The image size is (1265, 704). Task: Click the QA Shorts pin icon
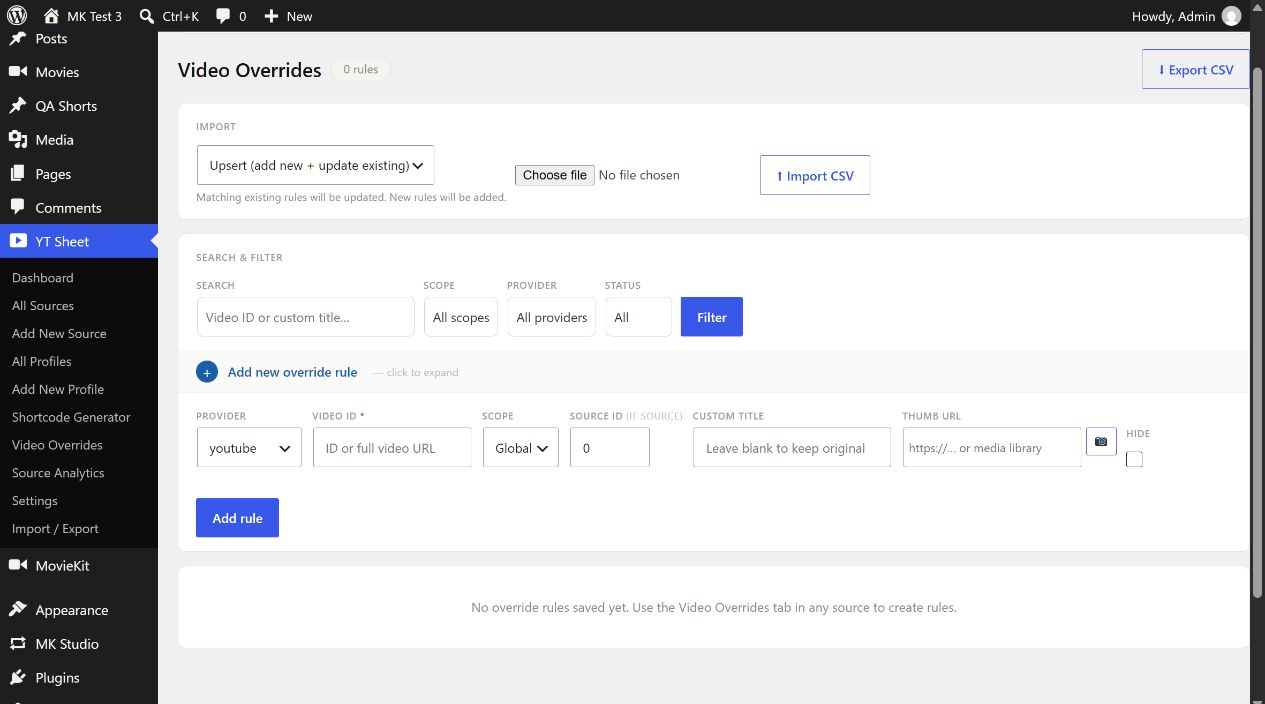(17, 106)
